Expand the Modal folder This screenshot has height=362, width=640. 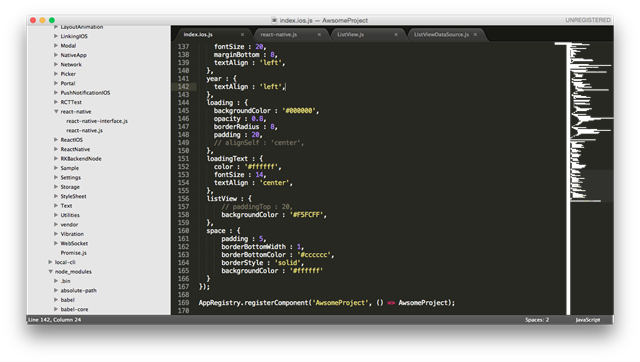(x=56, y=45)
